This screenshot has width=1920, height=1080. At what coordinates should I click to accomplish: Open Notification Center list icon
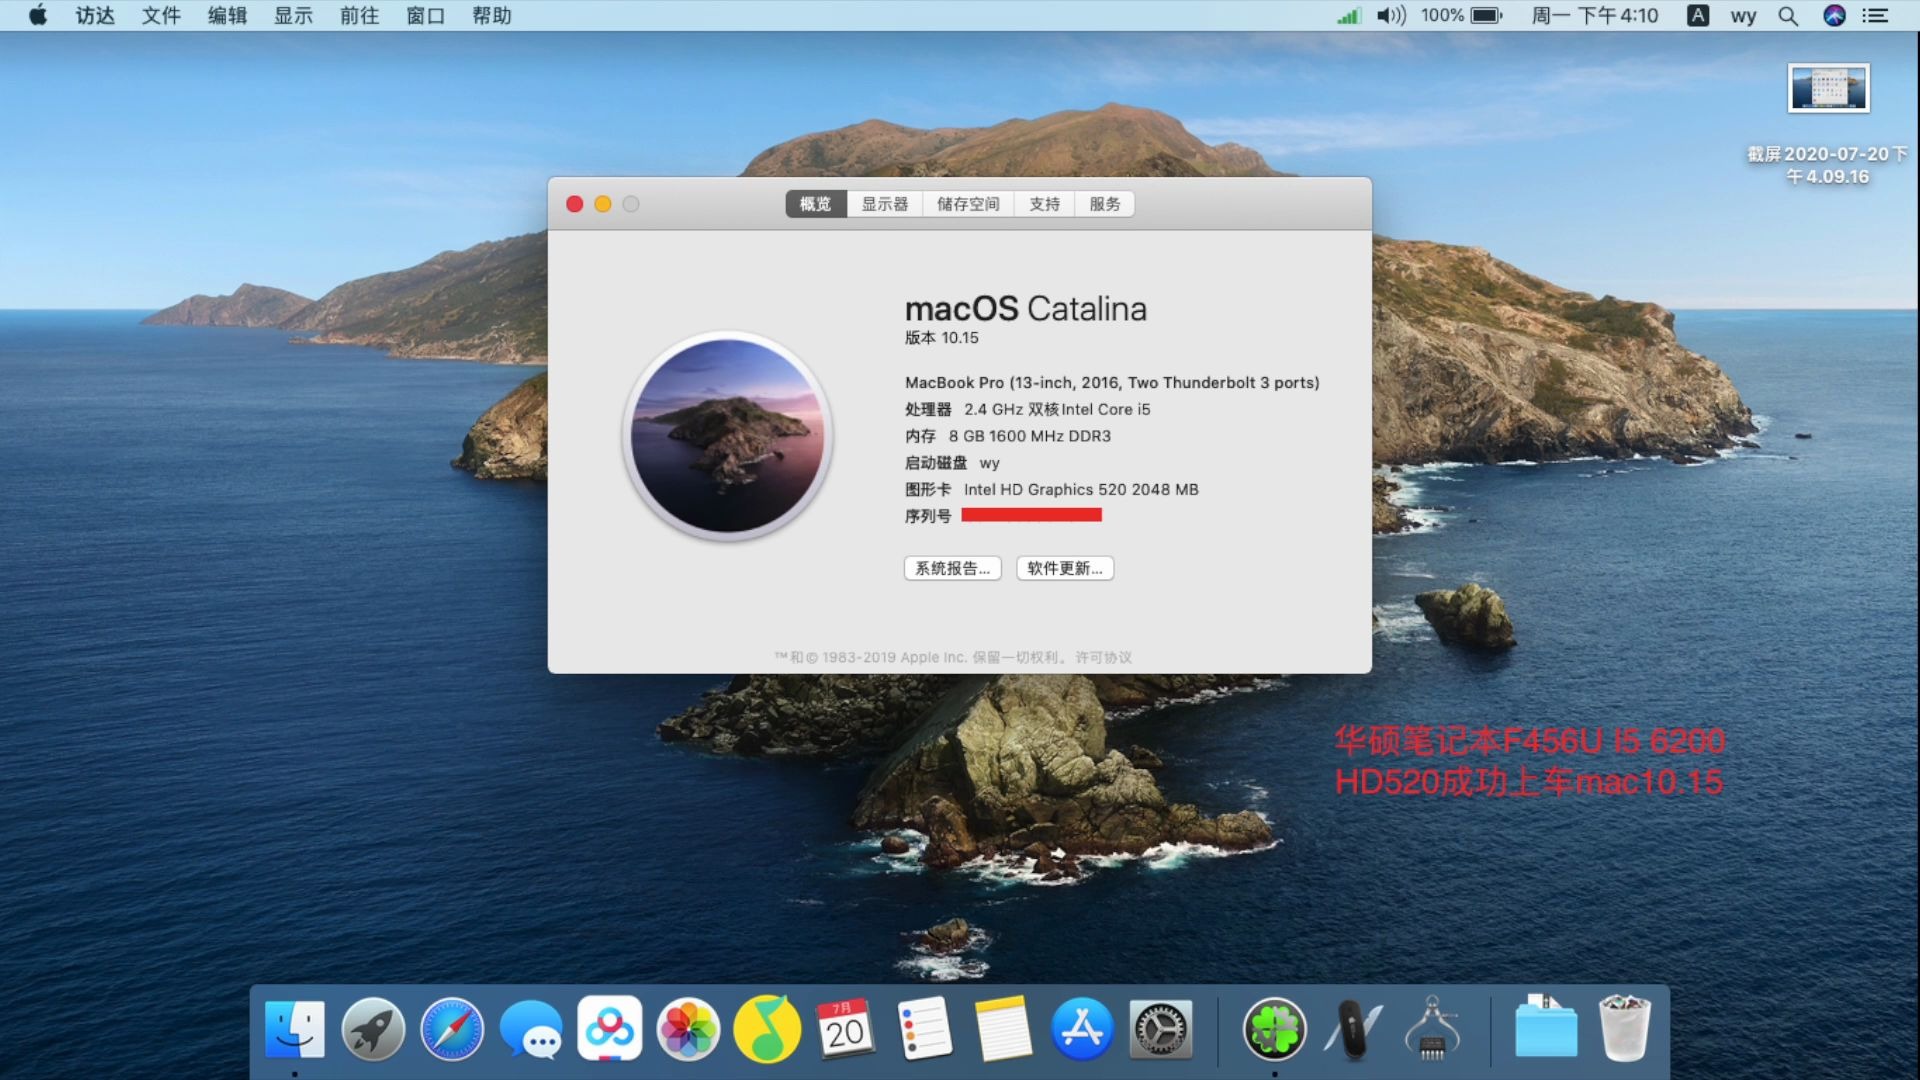tap(1875, 16)
